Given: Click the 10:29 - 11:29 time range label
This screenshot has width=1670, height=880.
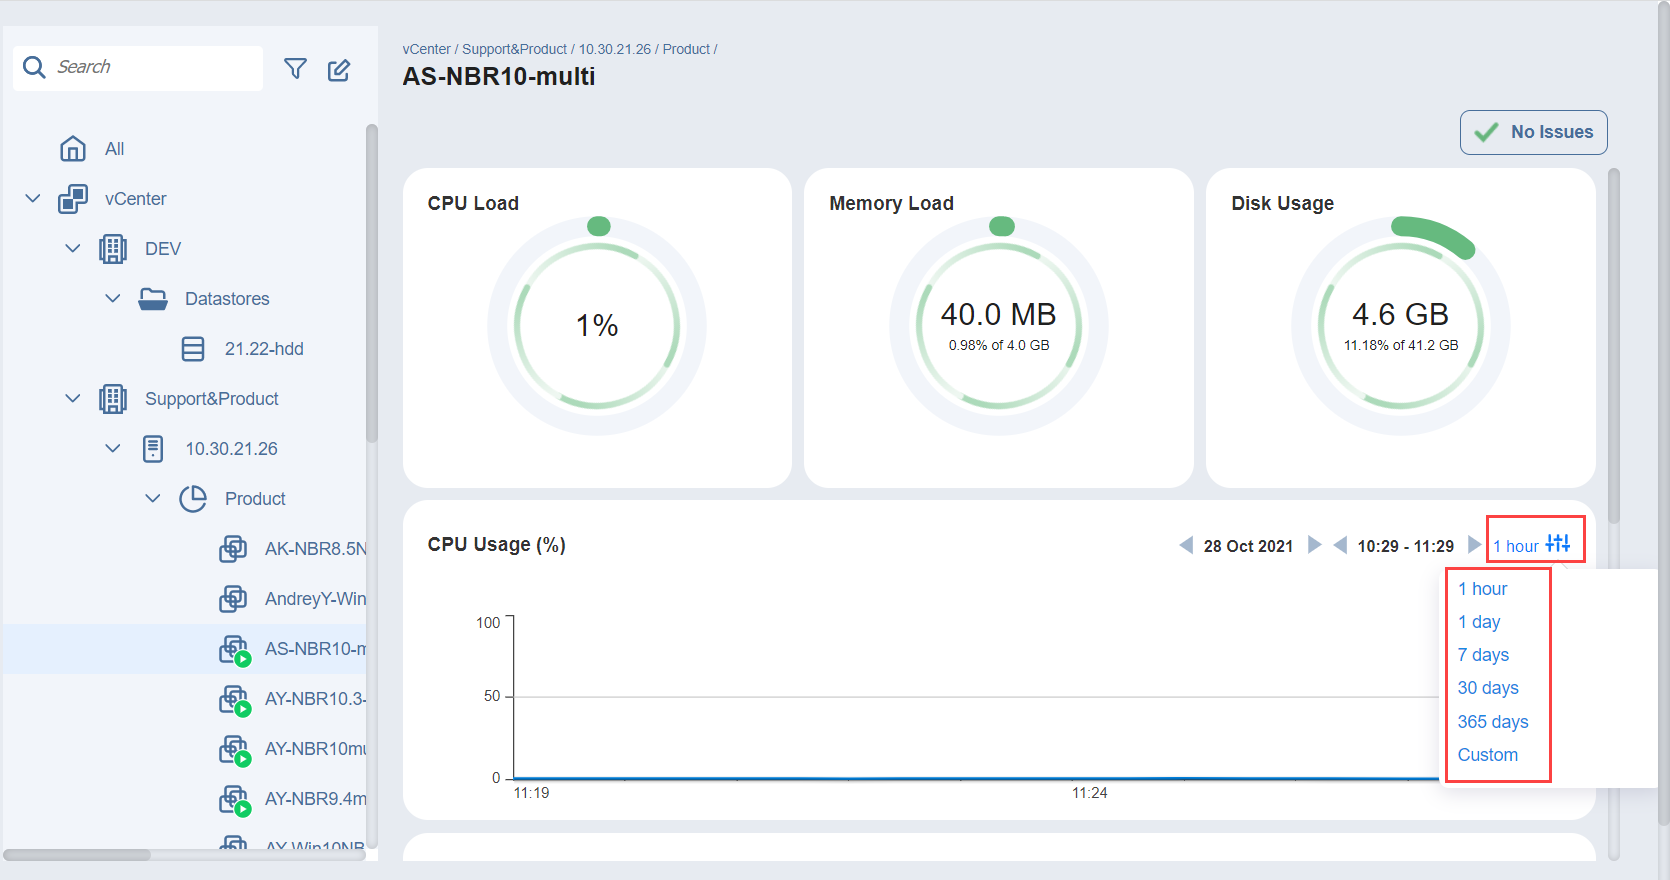Looking at the screenshot, I should 1406,546.
